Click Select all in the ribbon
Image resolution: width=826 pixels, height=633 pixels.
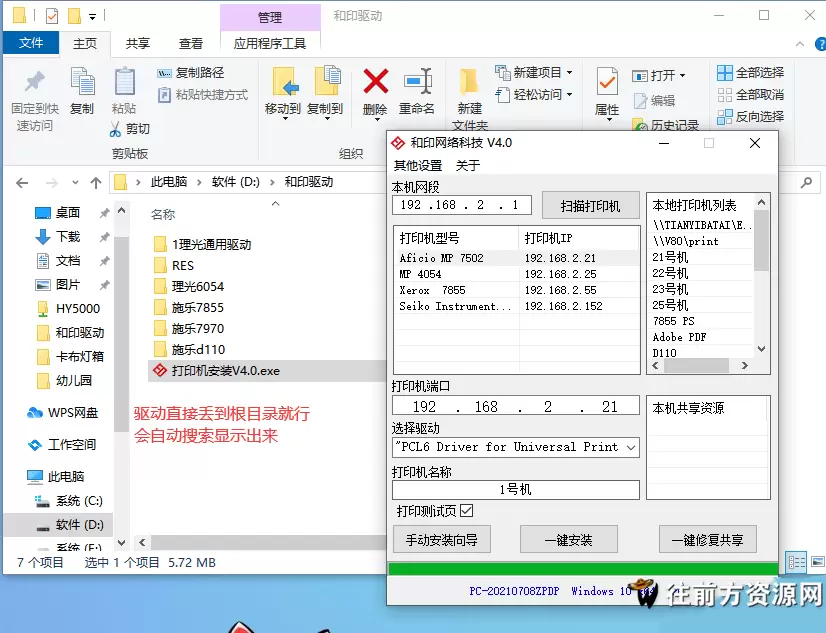[751, 73]
